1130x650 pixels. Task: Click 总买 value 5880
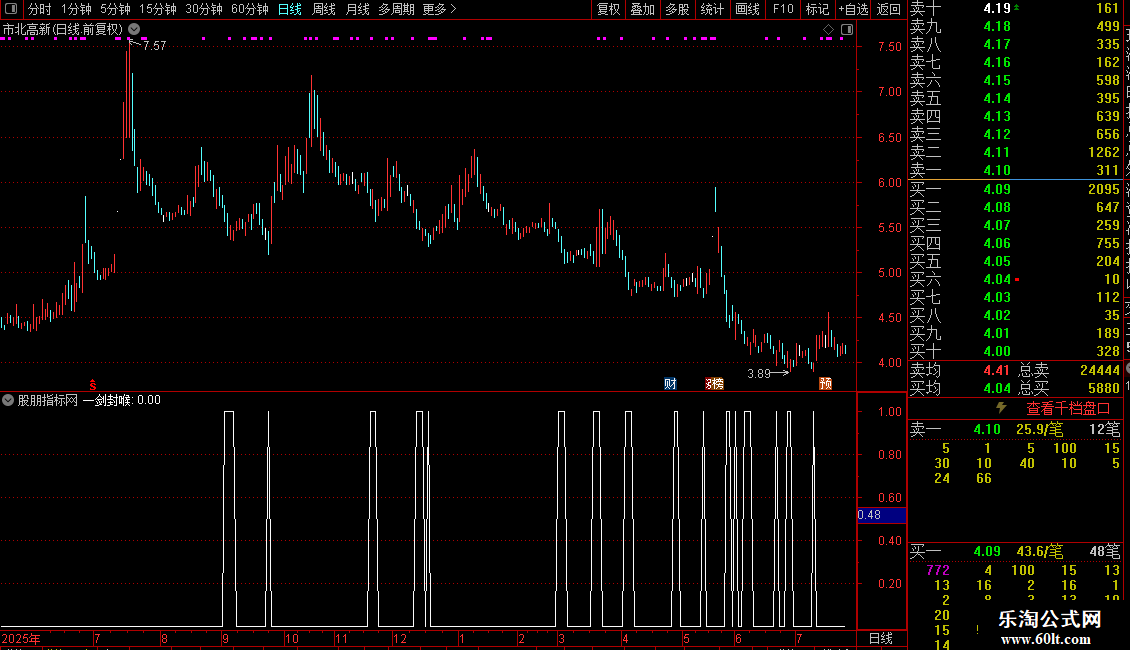pos(1103,388)
